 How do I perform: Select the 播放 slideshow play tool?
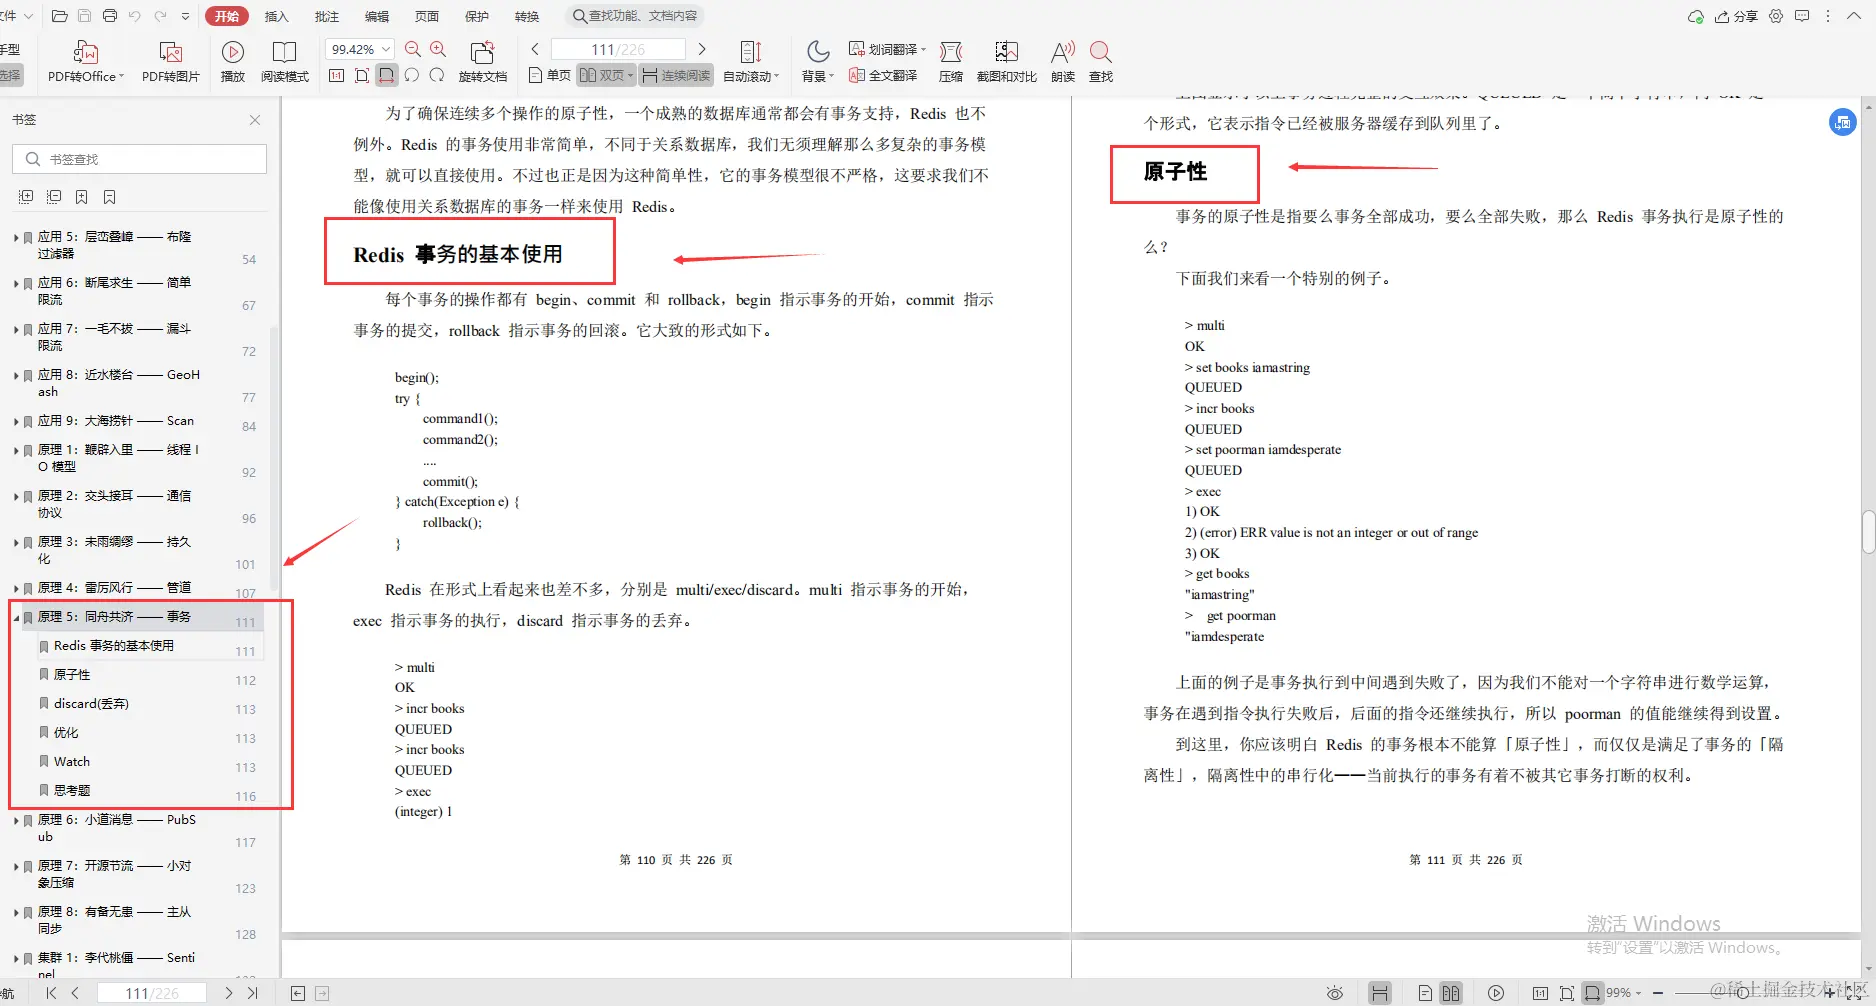232,60
